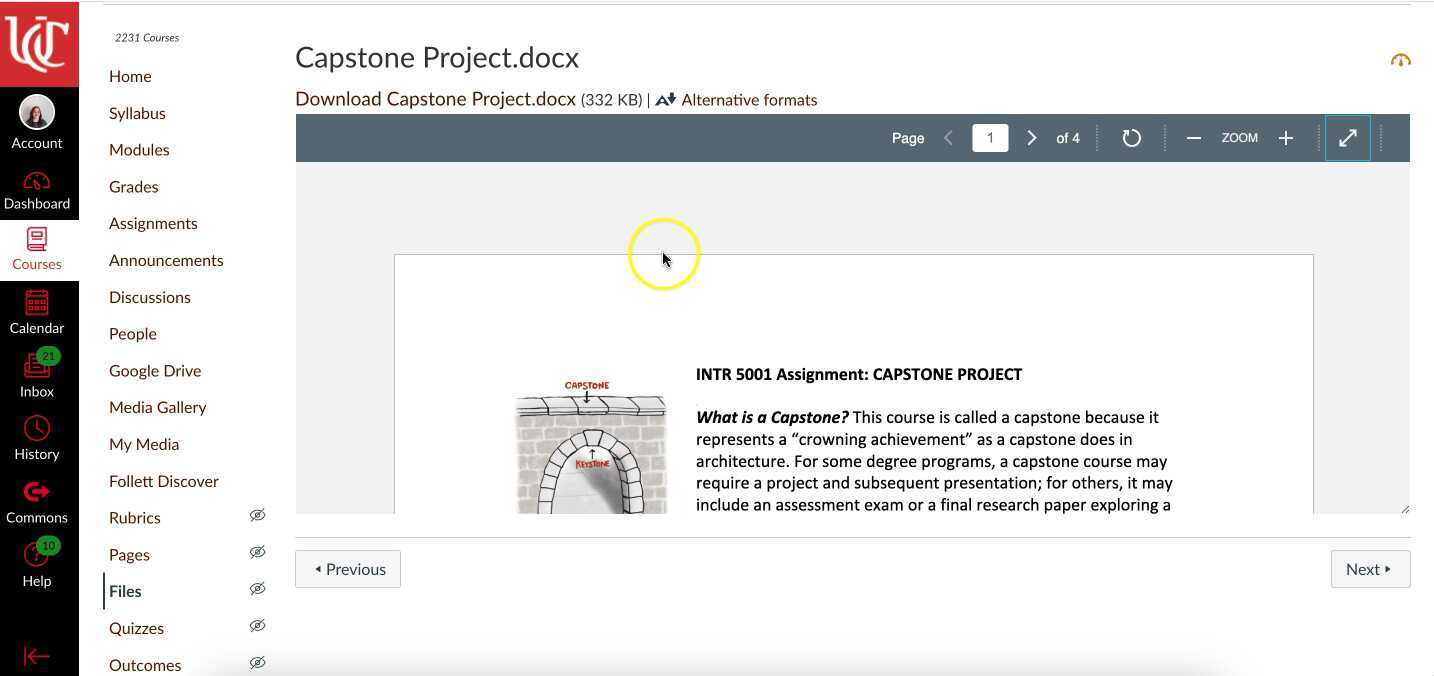Open Follett Discover course link
This screenshot has width=1434, height=676.
(164, 481)
